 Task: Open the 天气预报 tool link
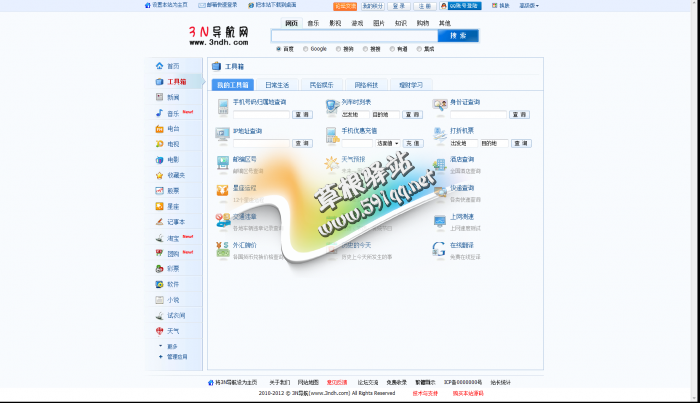pyautogui.click(x=353, y=159)
